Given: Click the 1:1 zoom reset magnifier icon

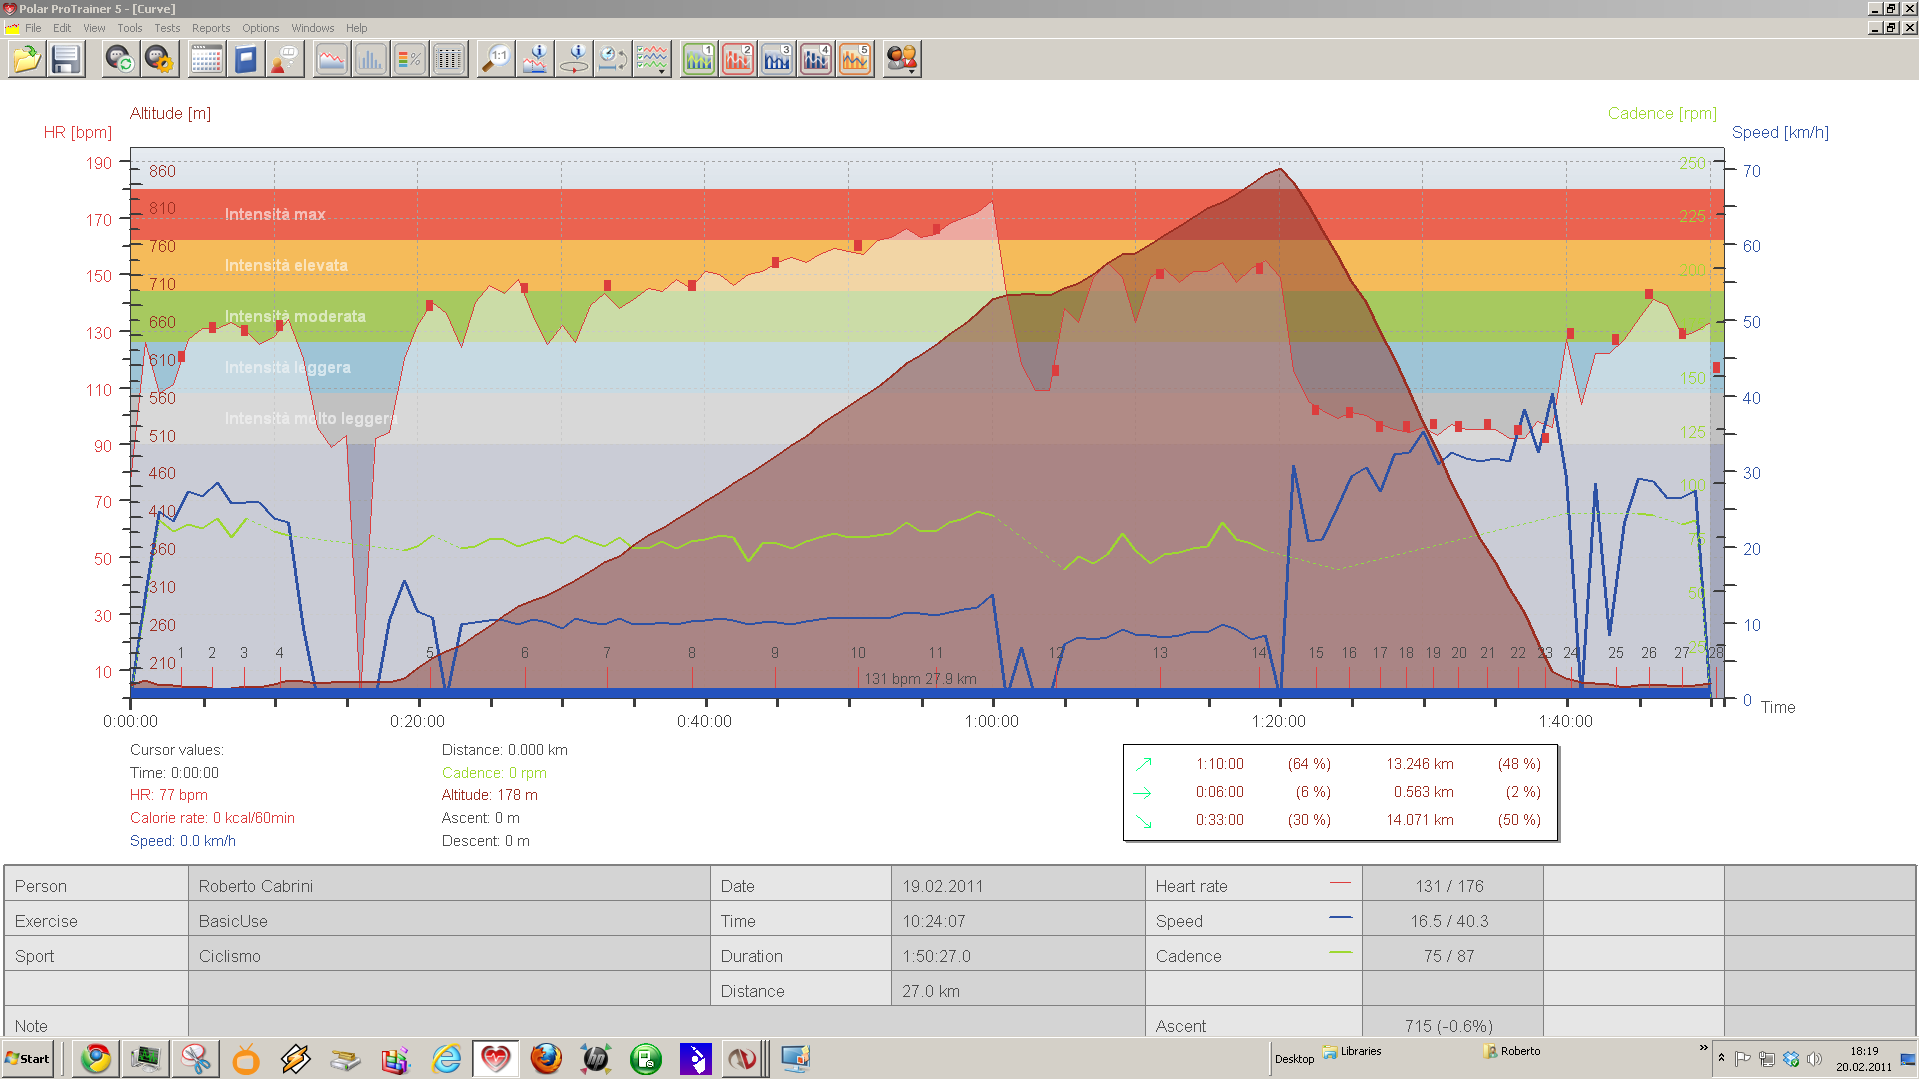Looking at the screenshot, I should point(495,60).
